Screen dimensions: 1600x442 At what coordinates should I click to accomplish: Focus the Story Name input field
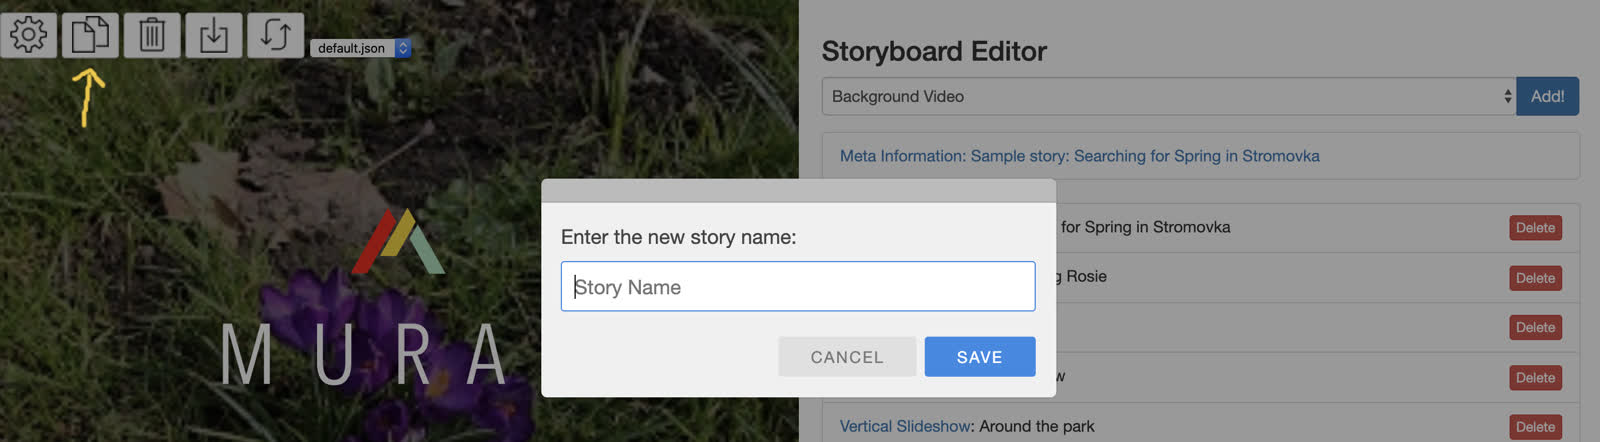[798, 287]
